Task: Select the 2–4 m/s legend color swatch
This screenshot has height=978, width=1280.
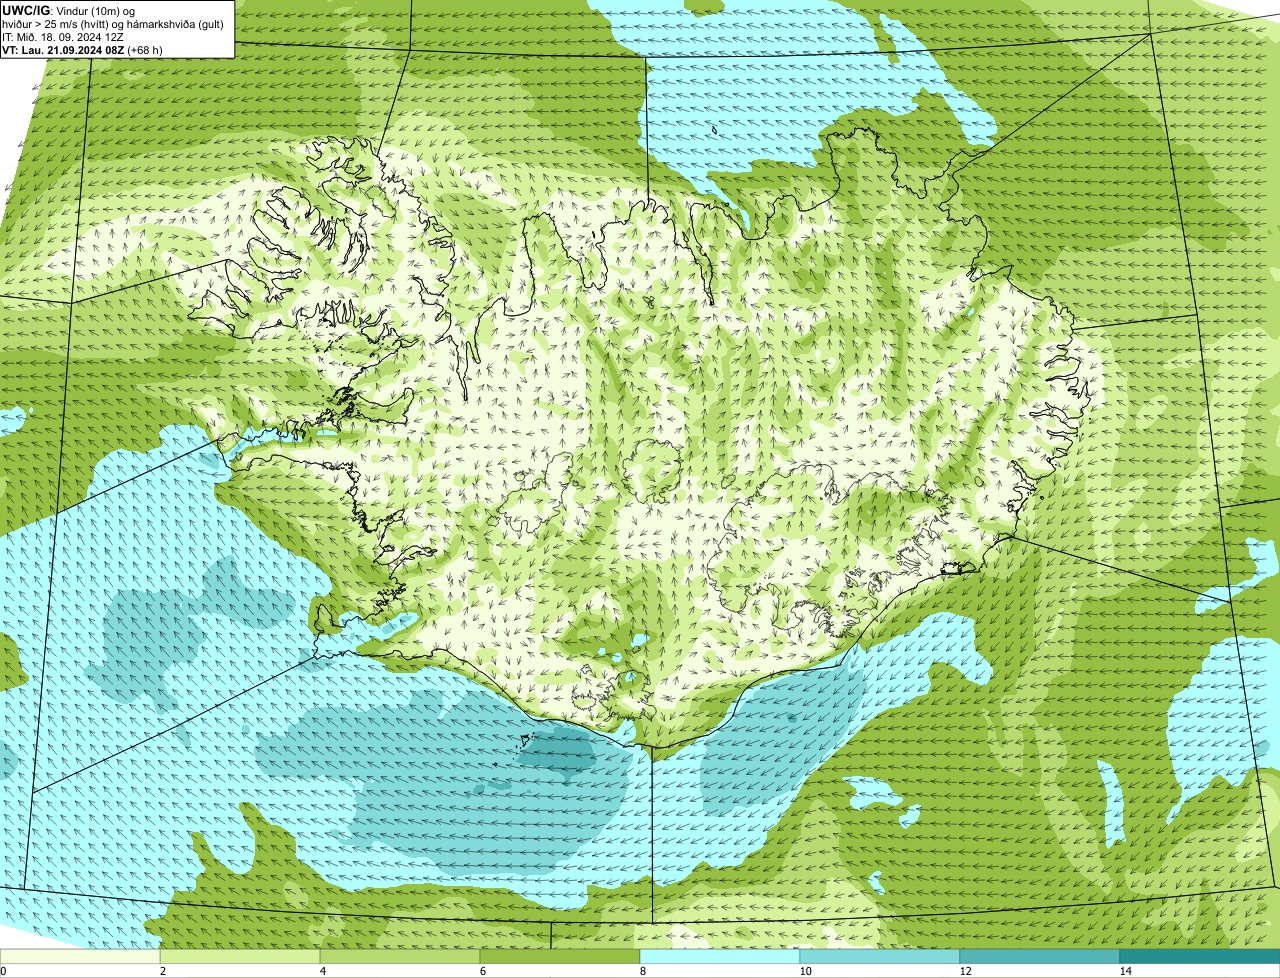Action: pos(240,956)
